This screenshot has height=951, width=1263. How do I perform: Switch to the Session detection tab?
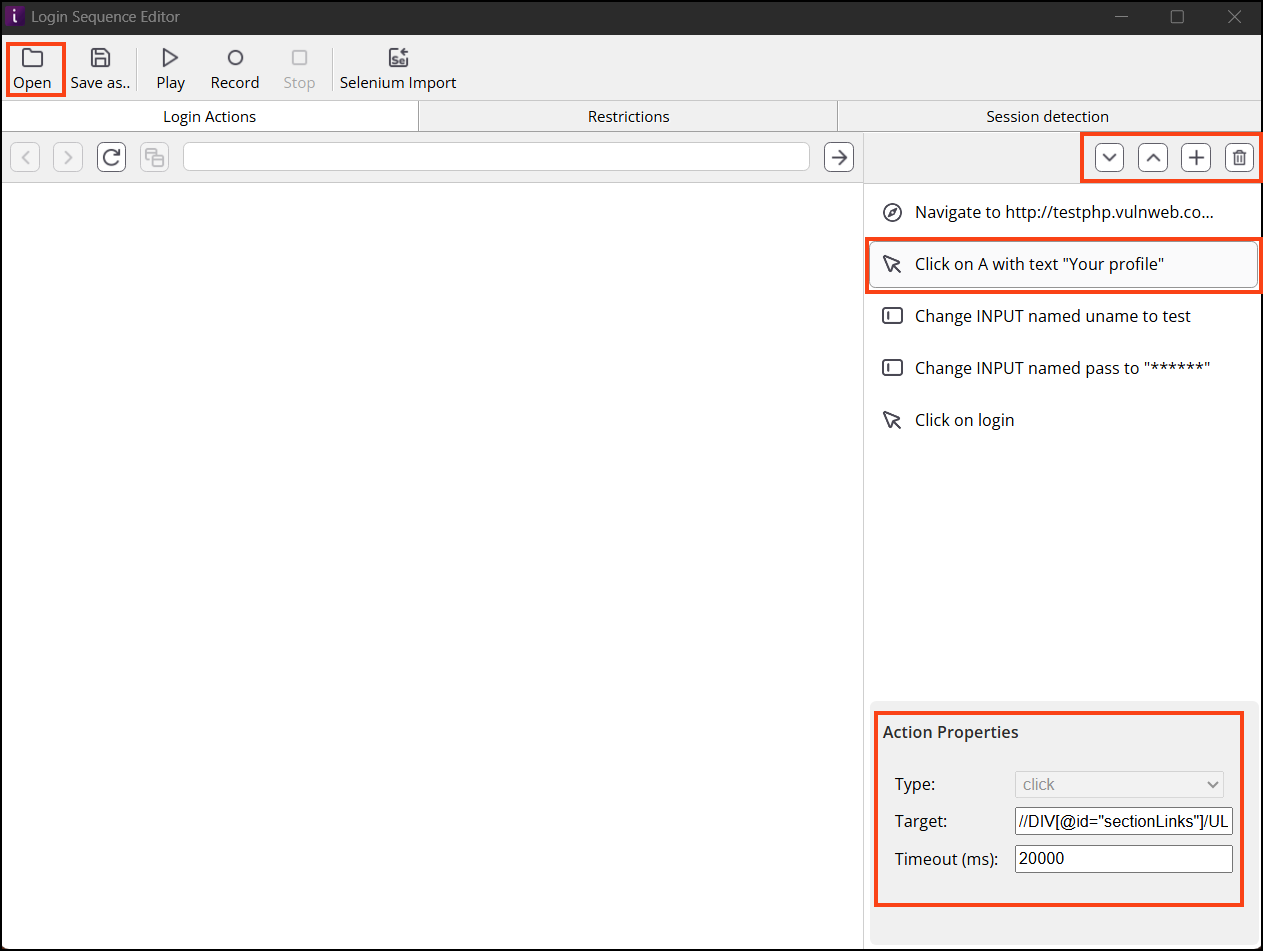tap(1047, 116)
